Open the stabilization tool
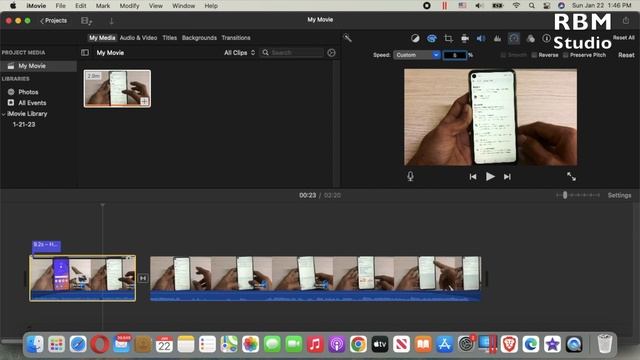 coord(465,38)
